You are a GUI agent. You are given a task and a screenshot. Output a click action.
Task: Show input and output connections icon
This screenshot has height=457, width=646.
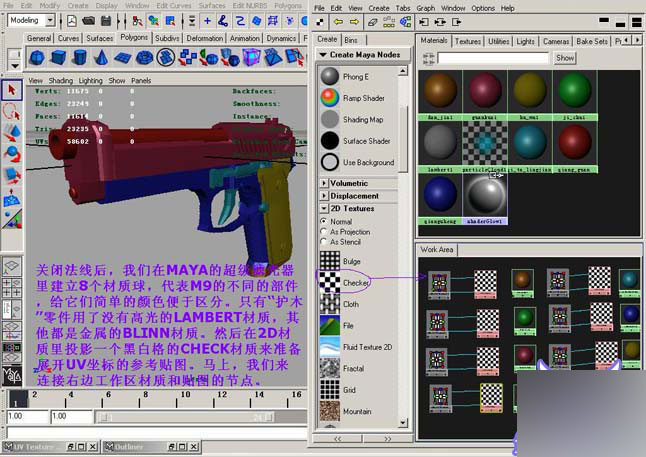[440, 22]
